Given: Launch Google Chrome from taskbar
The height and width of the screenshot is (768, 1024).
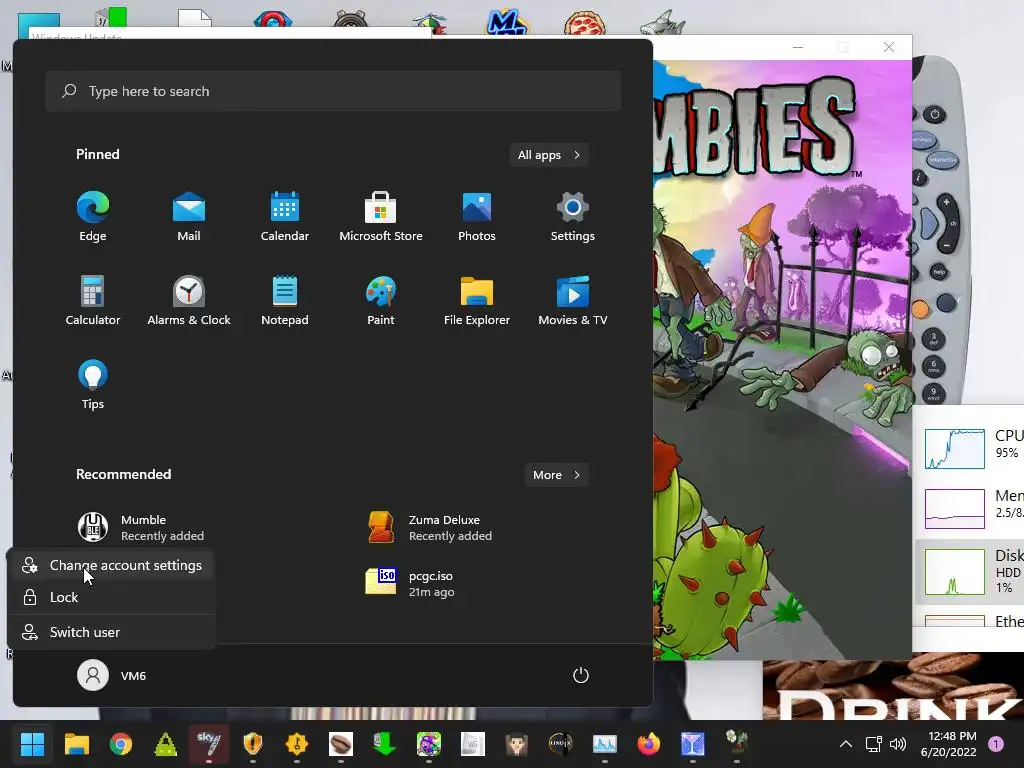Looking at the screenshot, I should click(121, 743).
